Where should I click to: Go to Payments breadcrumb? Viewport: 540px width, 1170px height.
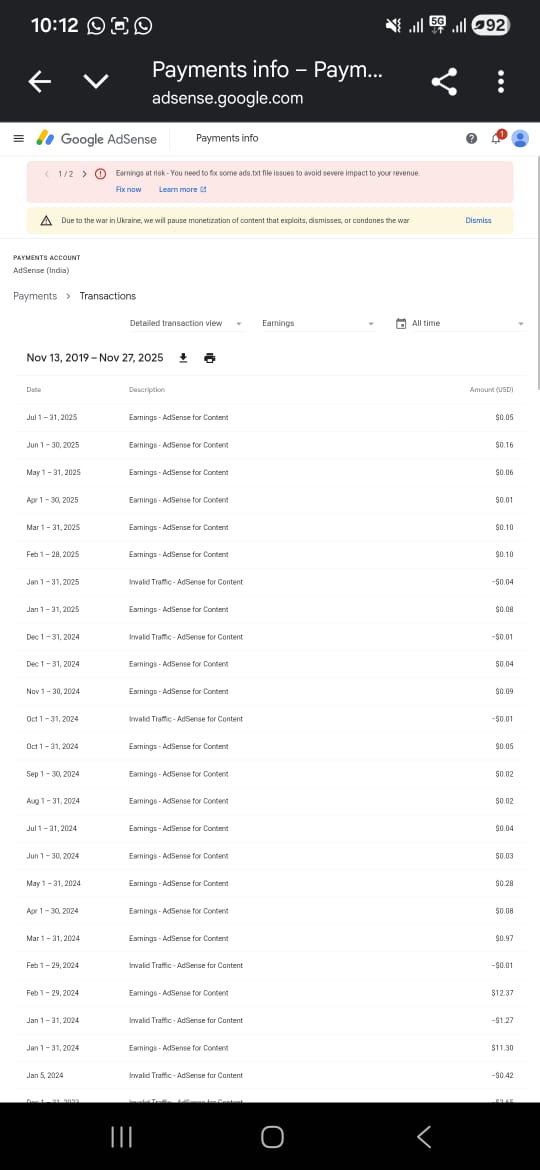point(35,296)
